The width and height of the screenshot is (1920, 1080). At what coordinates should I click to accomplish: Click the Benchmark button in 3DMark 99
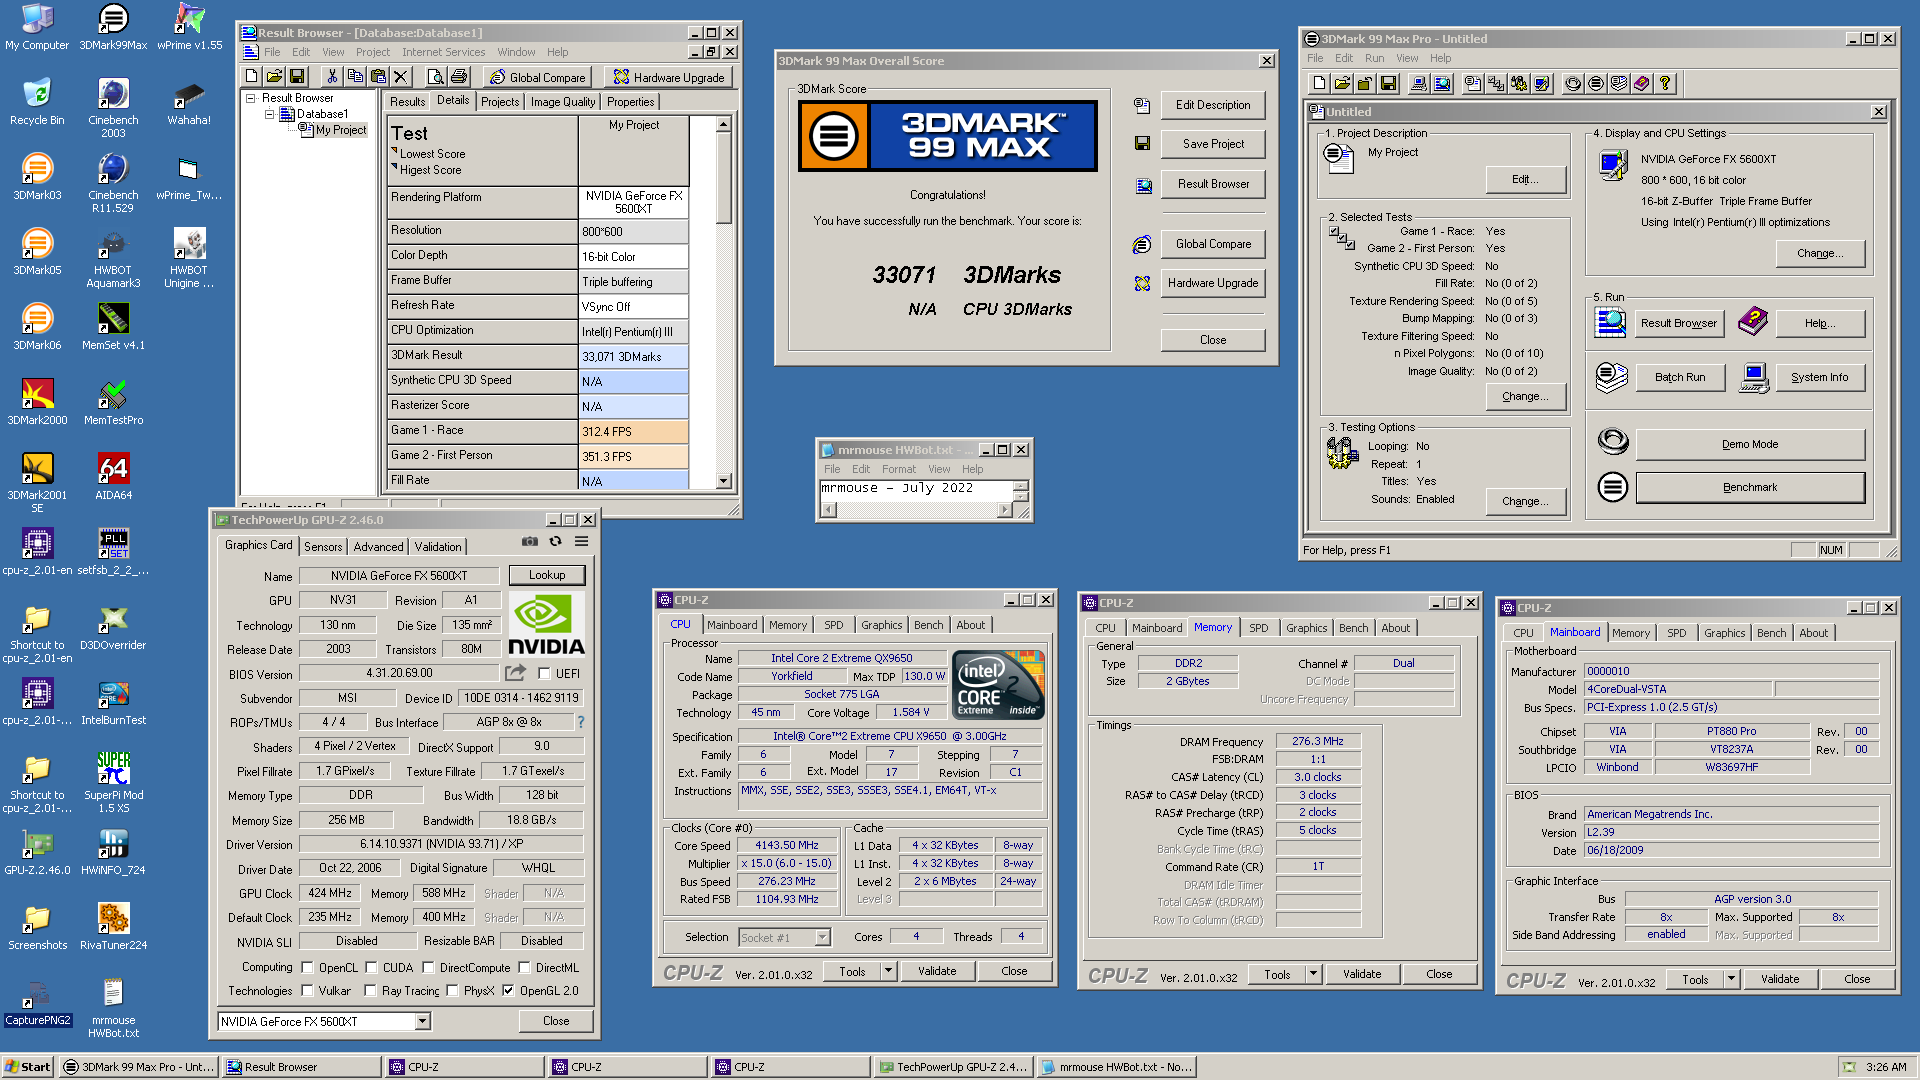coord(1750,487)
